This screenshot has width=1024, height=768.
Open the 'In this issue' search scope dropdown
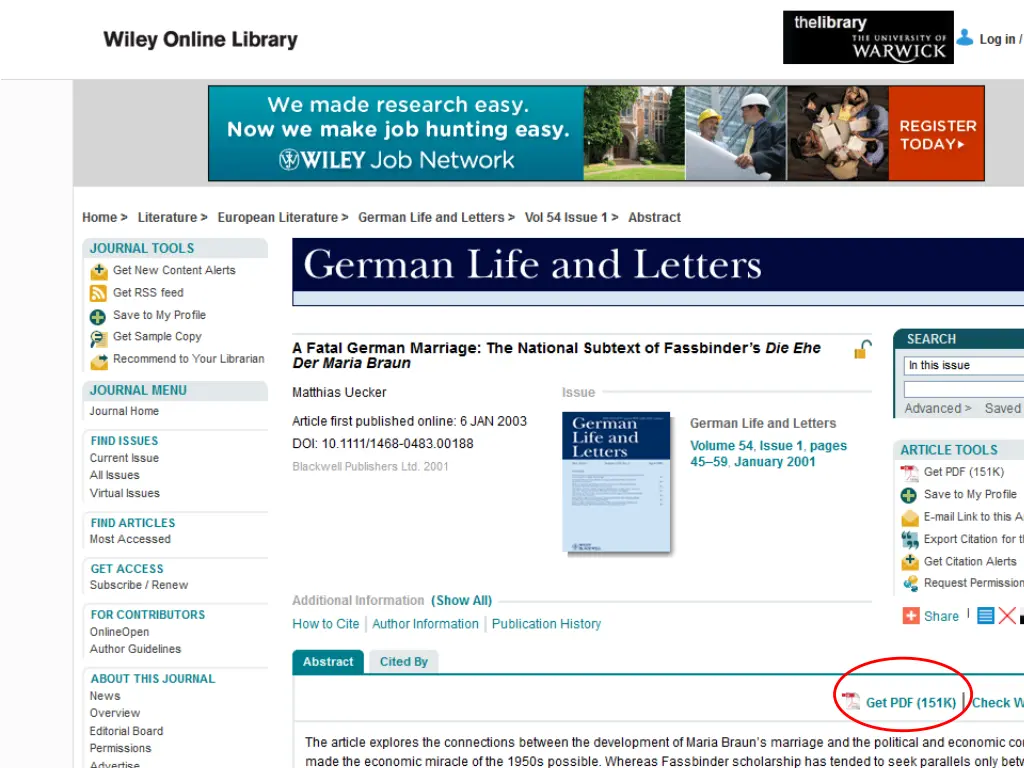[964, 365]
